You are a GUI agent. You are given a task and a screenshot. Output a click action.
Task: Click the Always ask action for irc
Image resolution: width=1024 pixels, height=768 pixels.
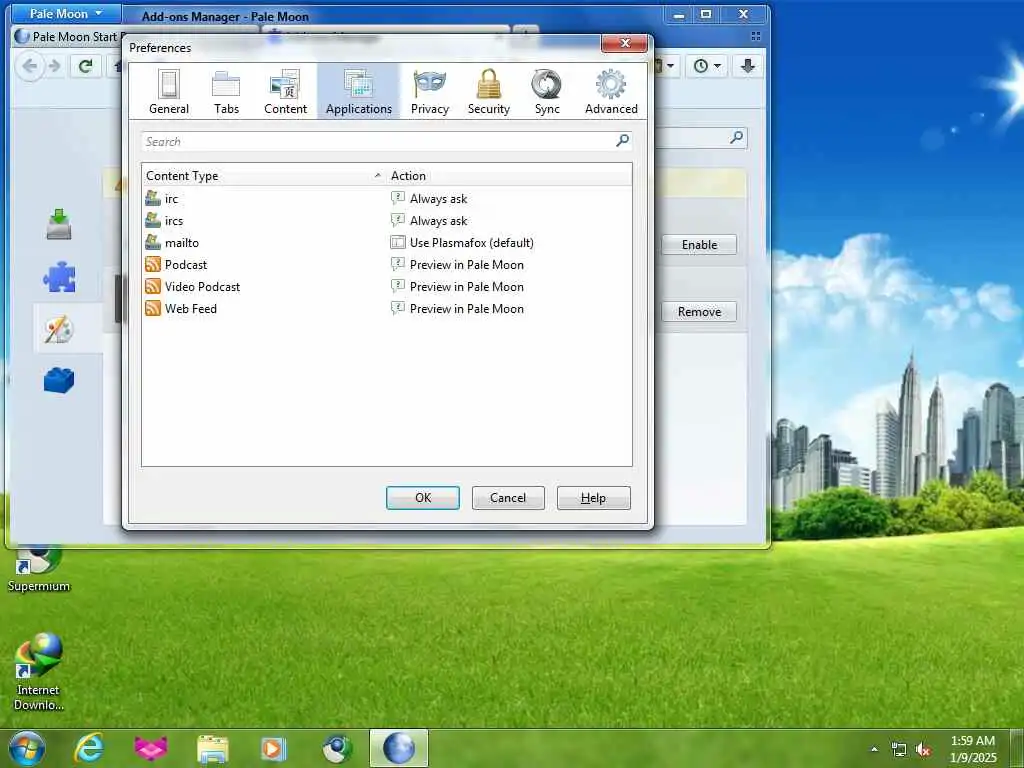click(438, 199)
